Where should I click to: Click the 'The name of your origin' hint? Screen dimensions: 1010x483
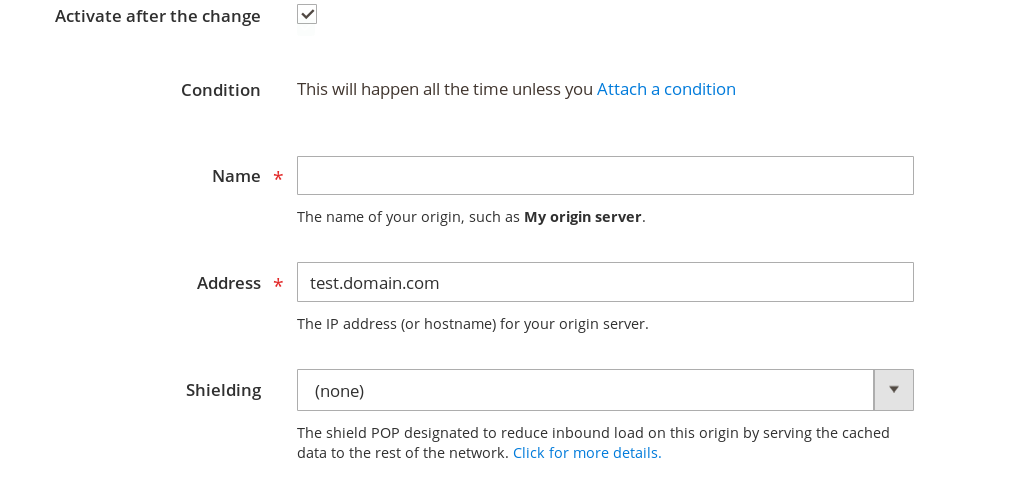[408, 216]
